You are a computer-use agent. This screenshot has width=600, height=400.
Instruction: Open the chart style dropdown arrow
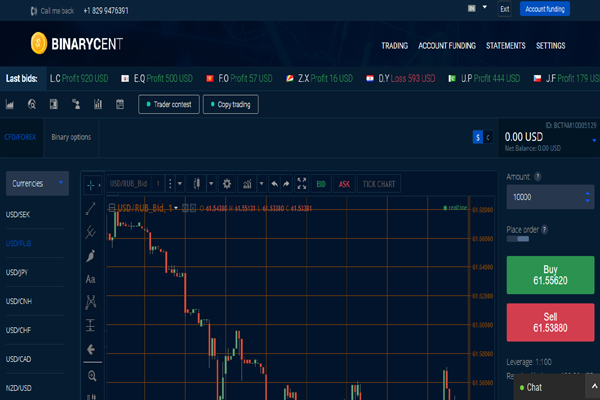pos(211,184)
